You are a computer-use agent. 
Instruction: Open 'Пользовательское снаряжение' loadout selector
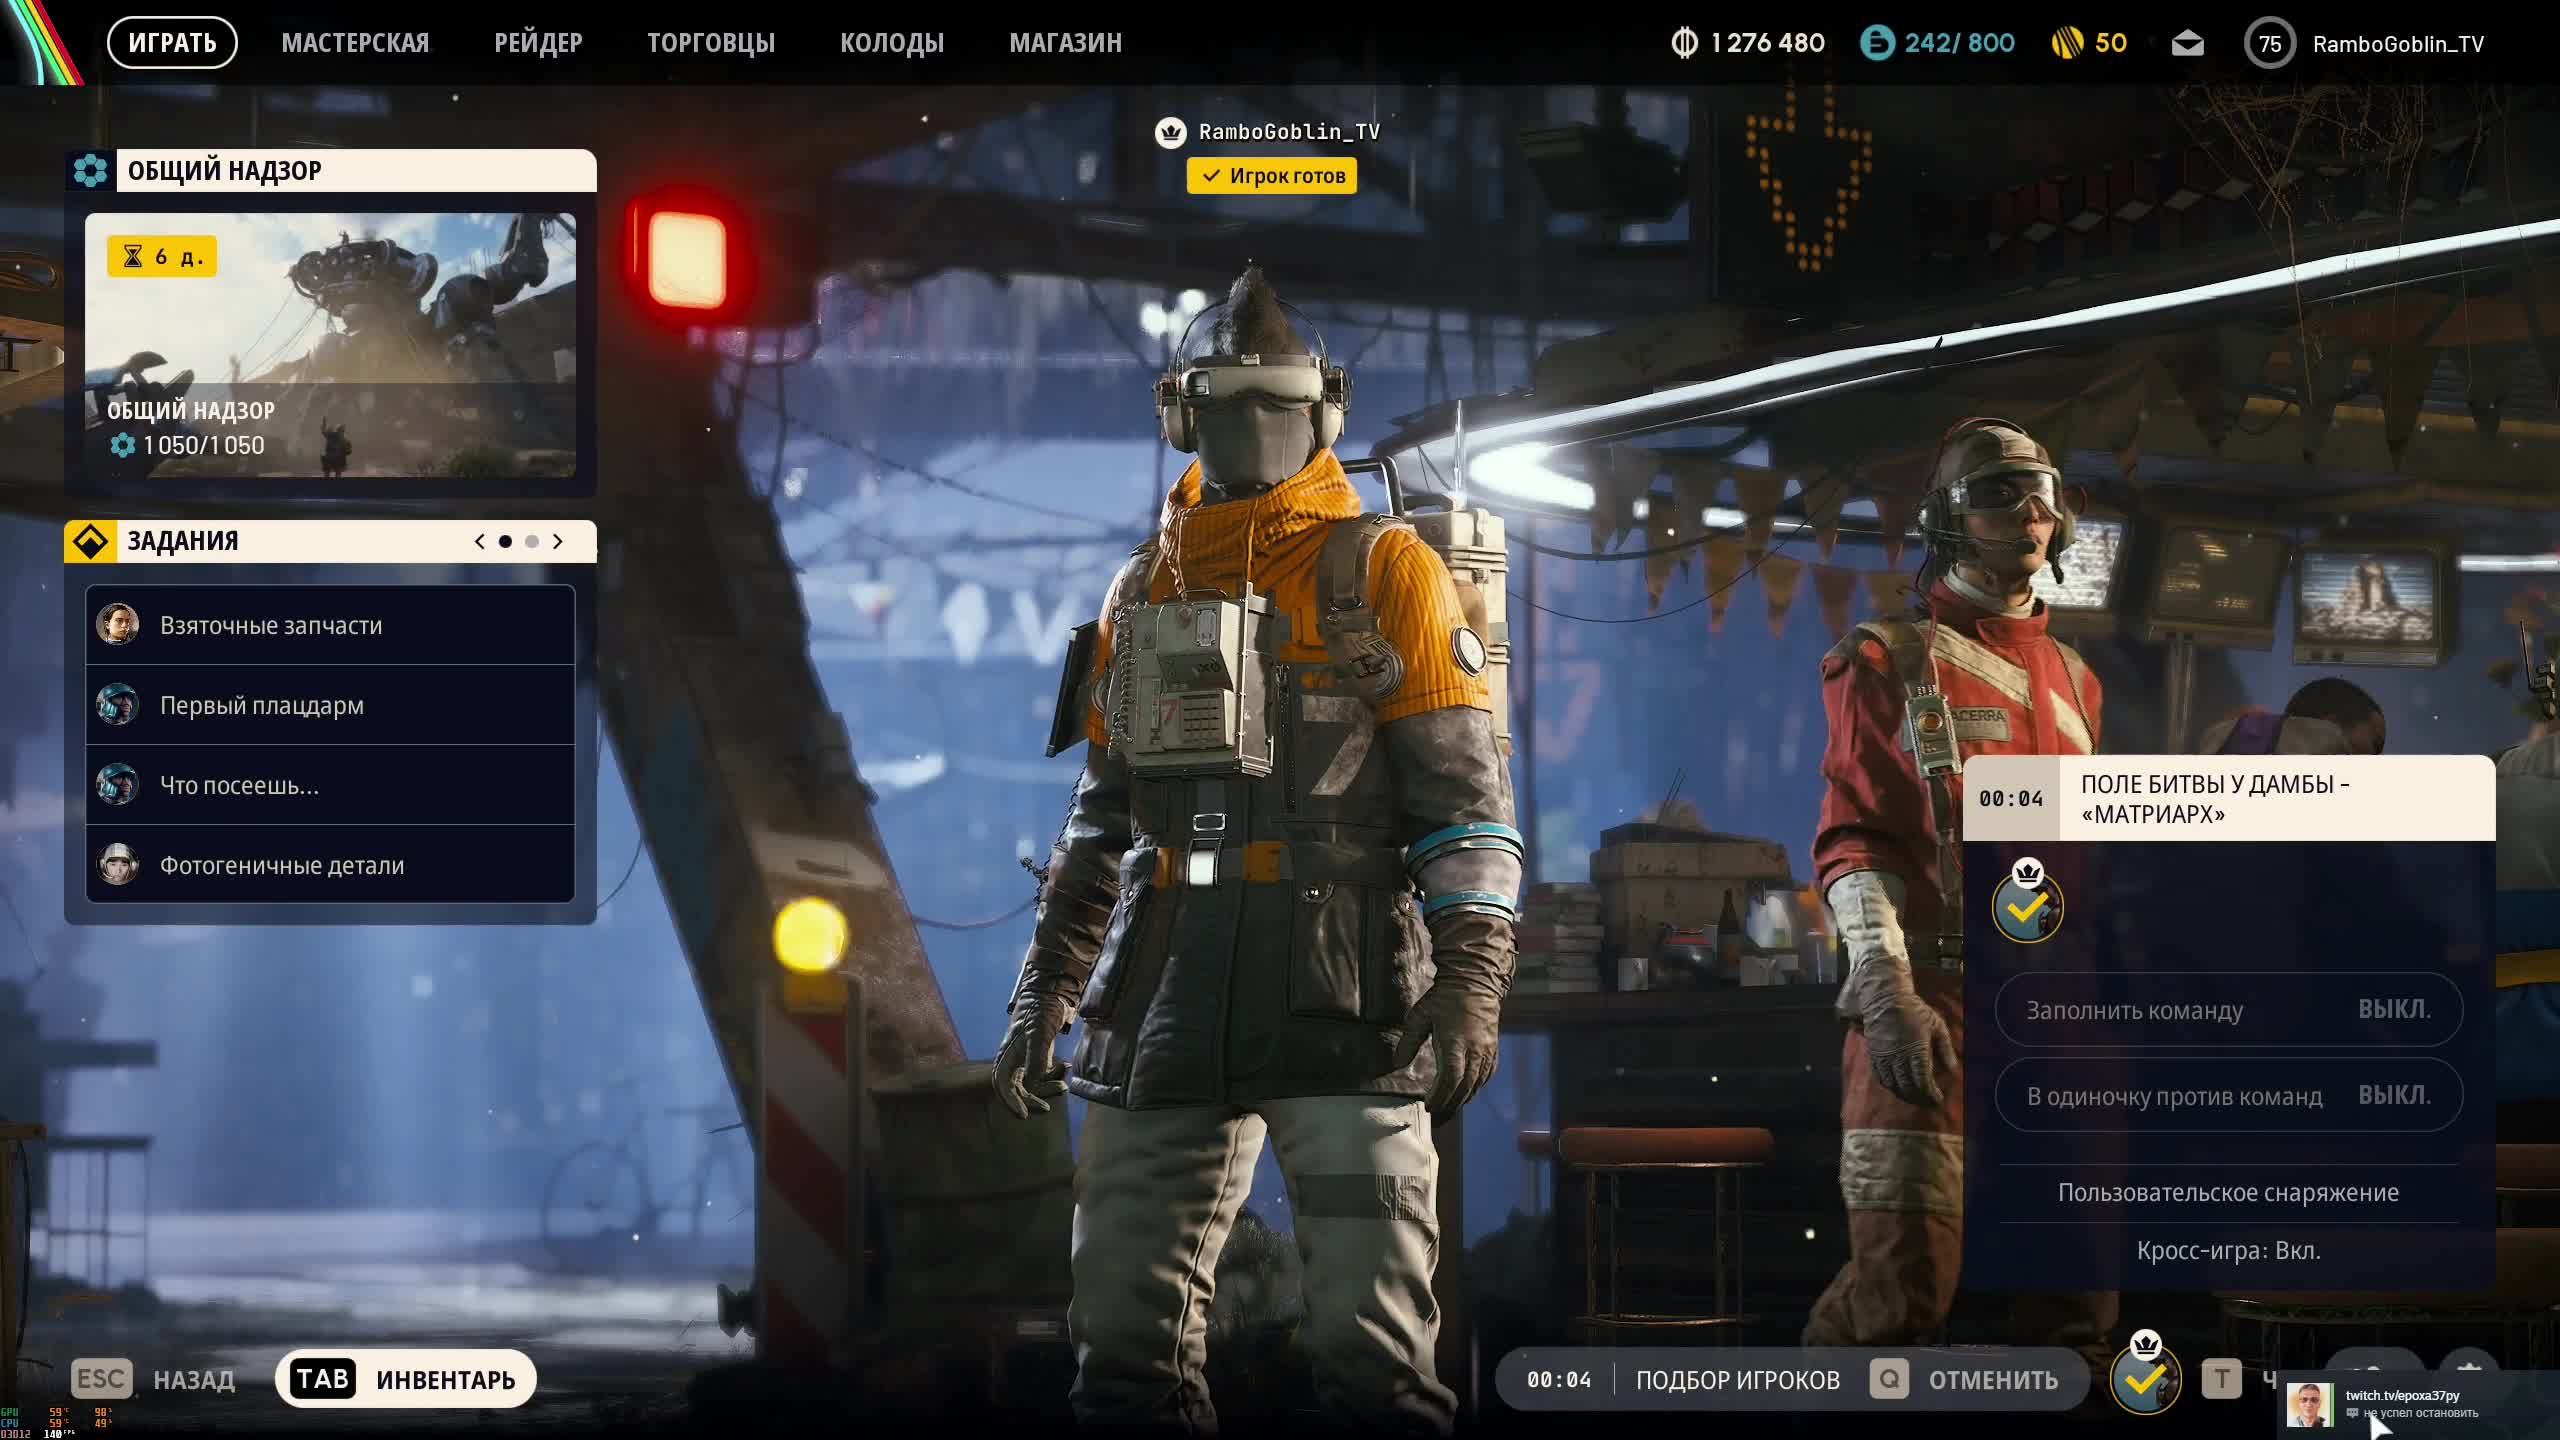tap(2228, 1193)
